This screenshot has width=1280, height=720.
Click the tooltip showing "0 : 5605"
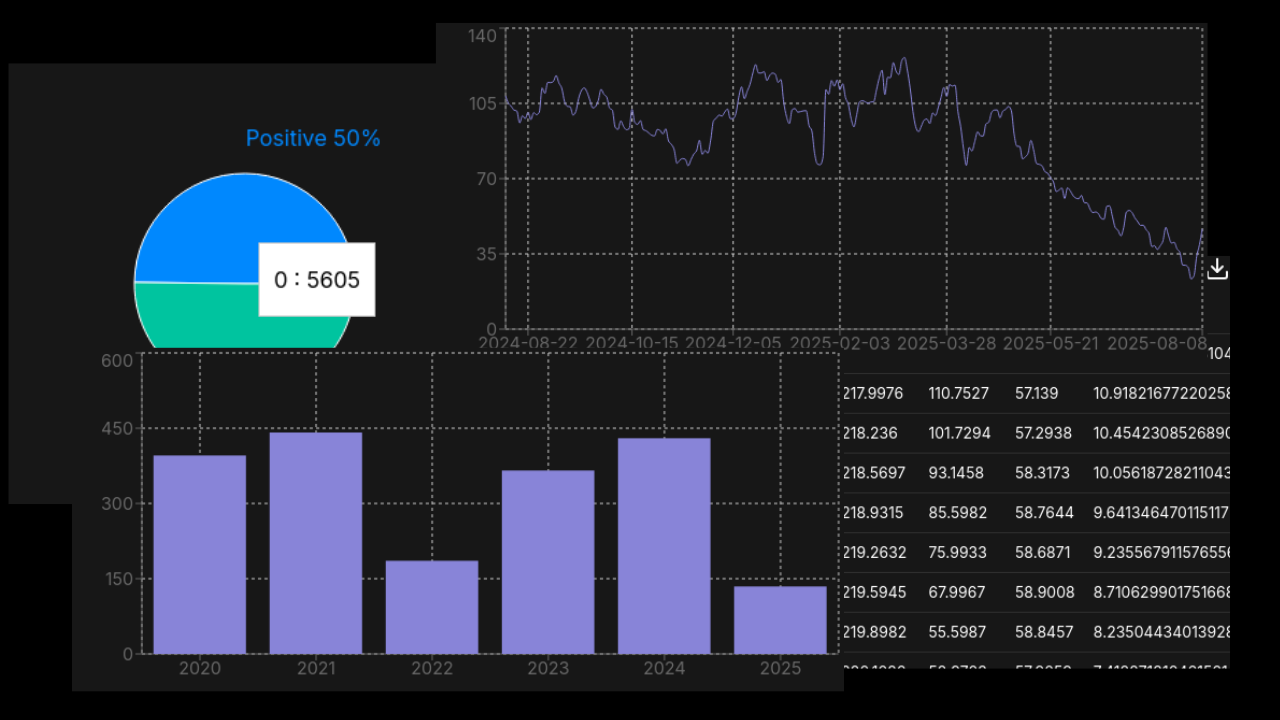[x=317, y=280]
